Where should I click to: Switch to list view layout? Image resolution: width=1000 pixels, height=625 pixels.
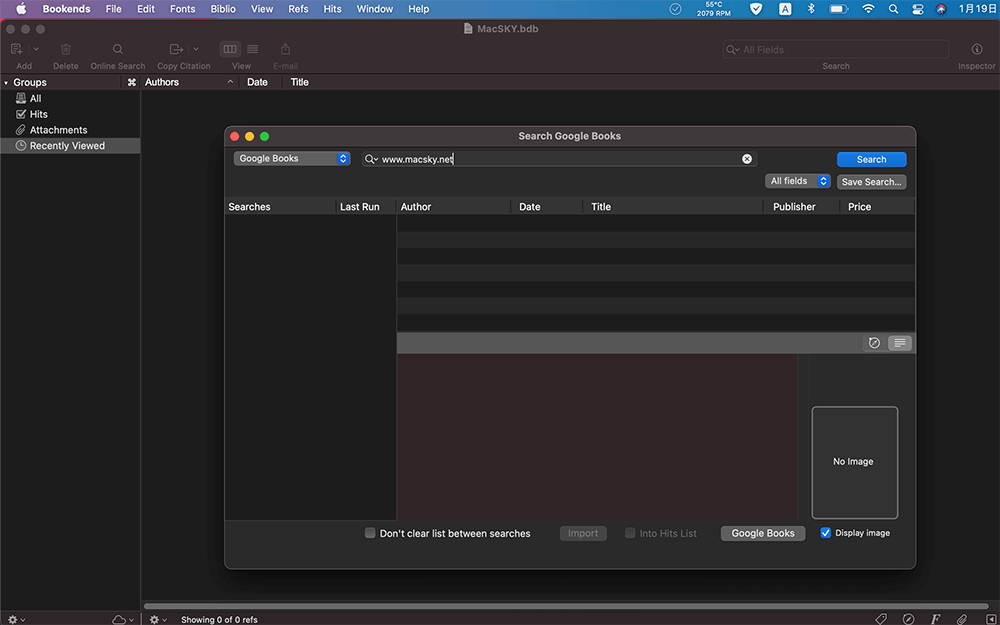[x=253, y=49]
